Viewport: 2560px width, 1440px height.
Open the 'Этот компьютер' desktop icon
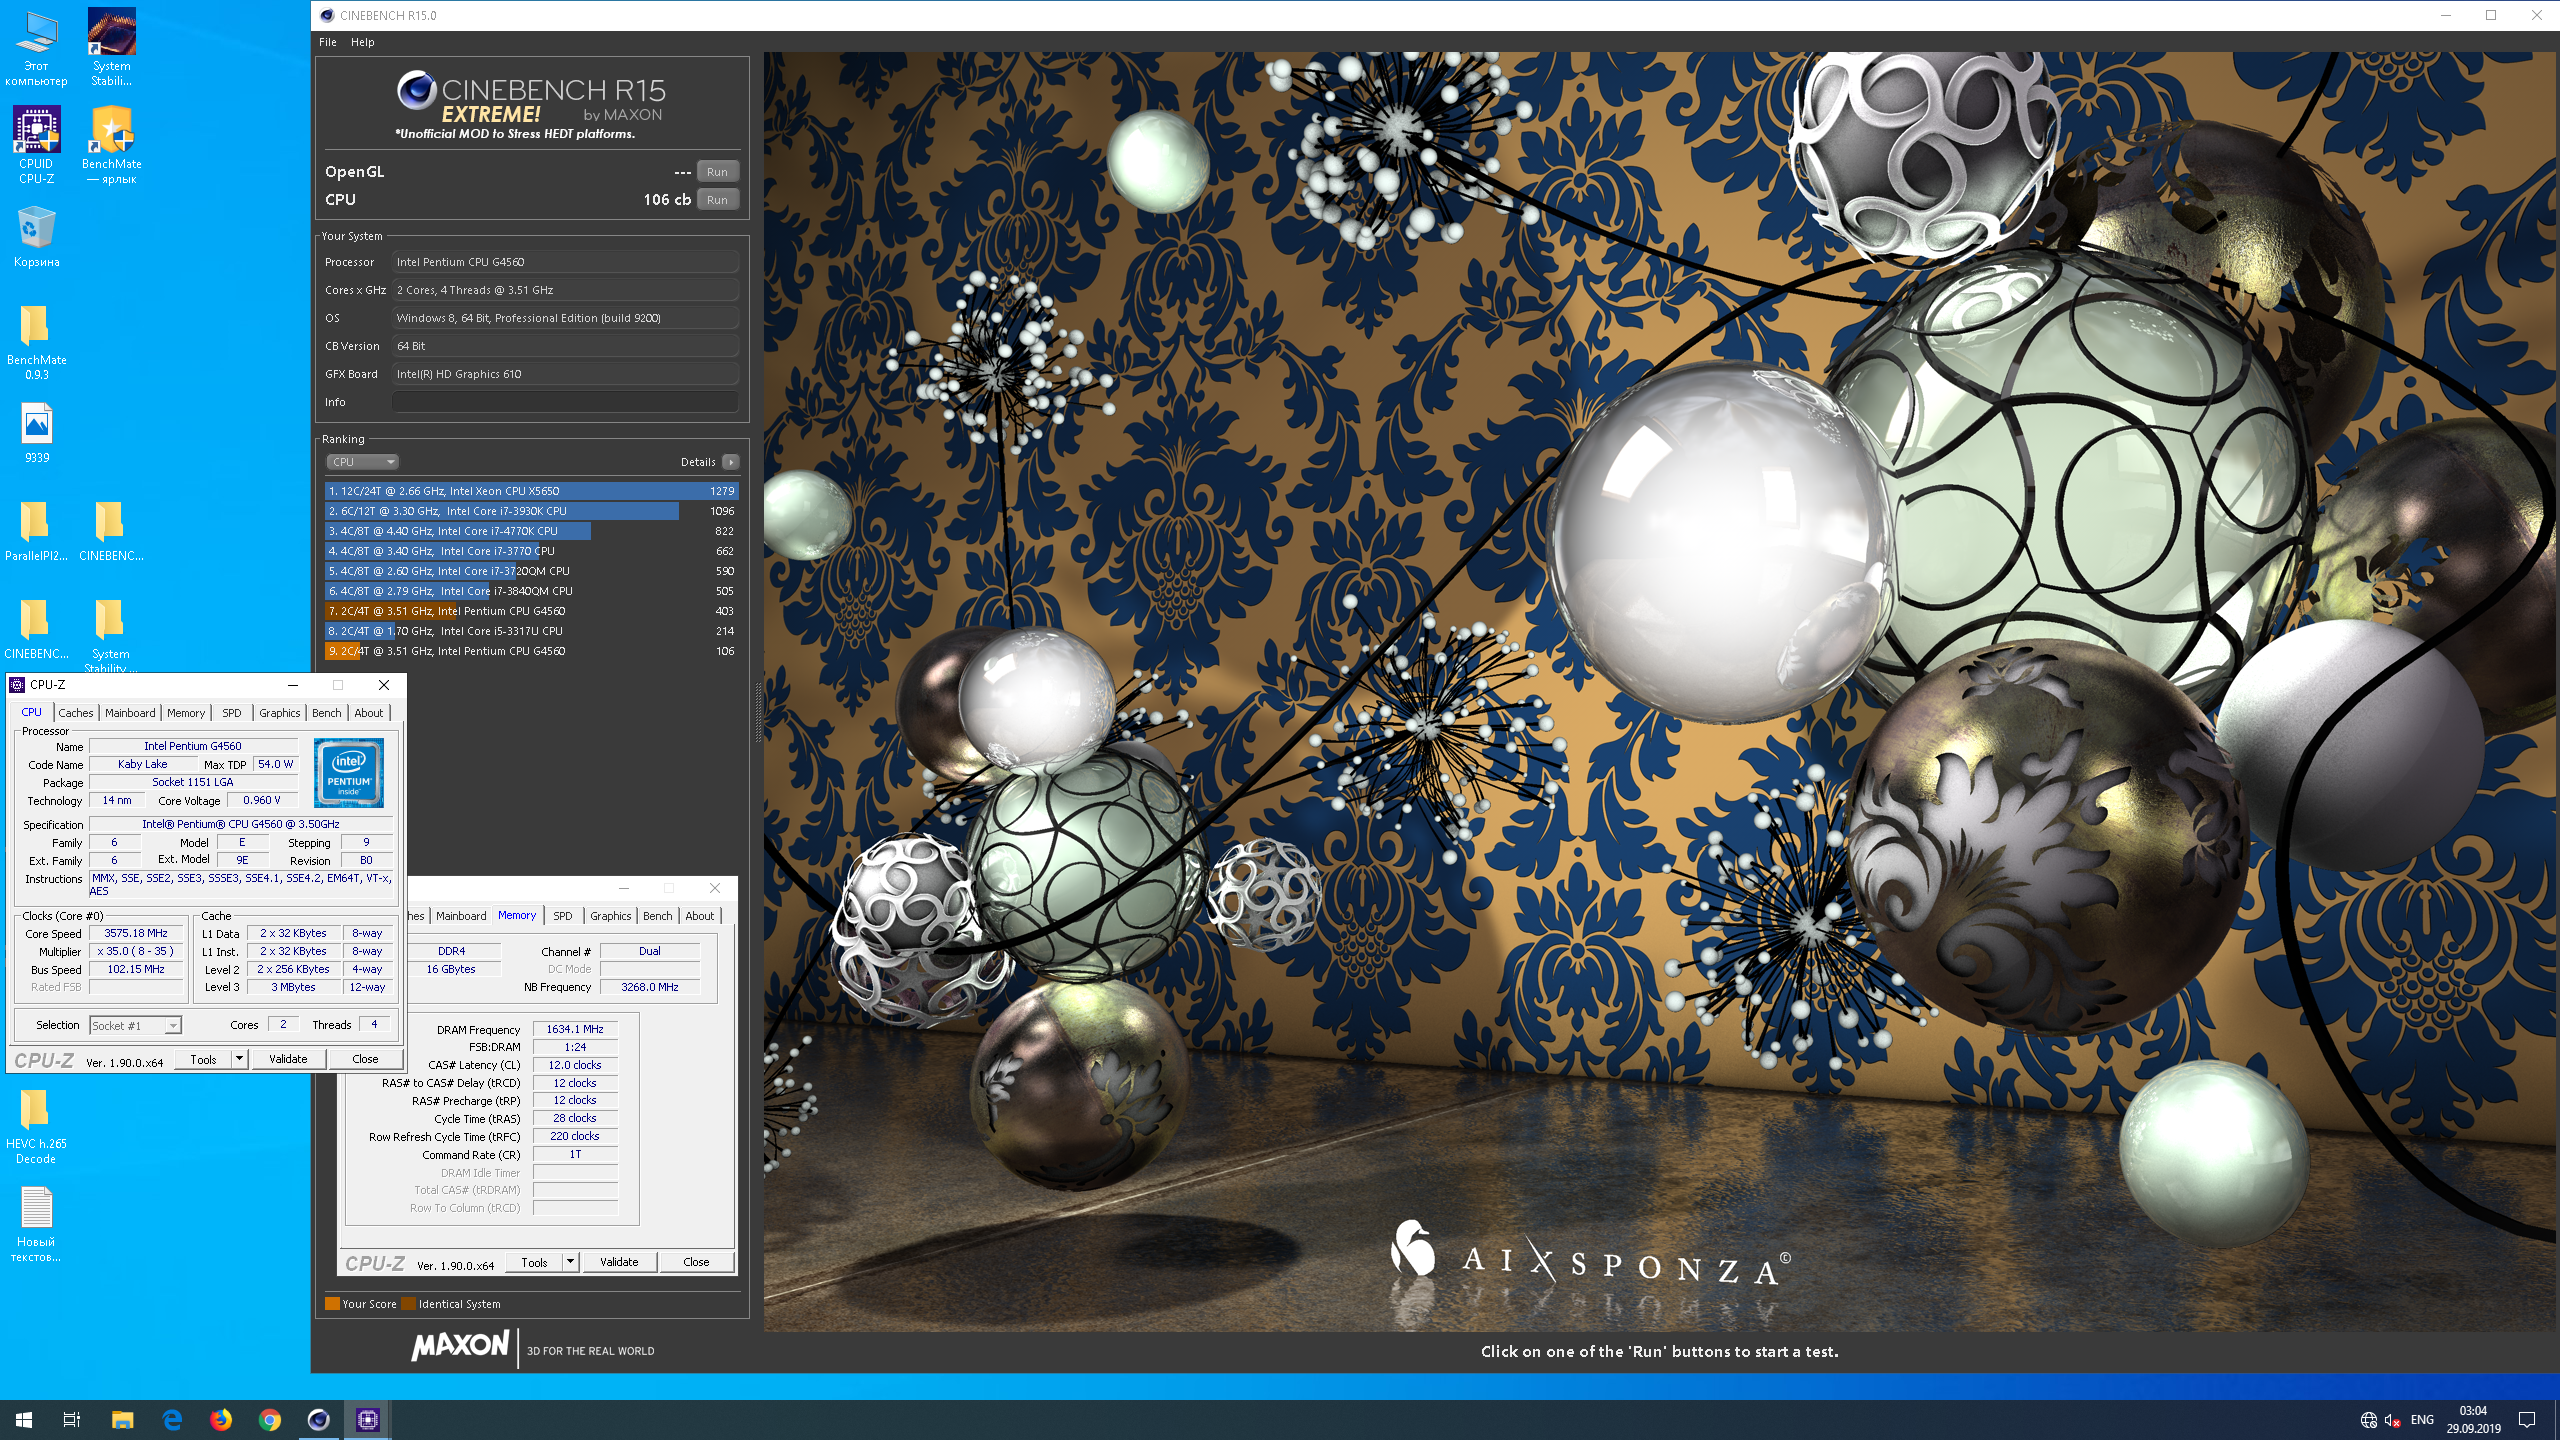point(36,47)
